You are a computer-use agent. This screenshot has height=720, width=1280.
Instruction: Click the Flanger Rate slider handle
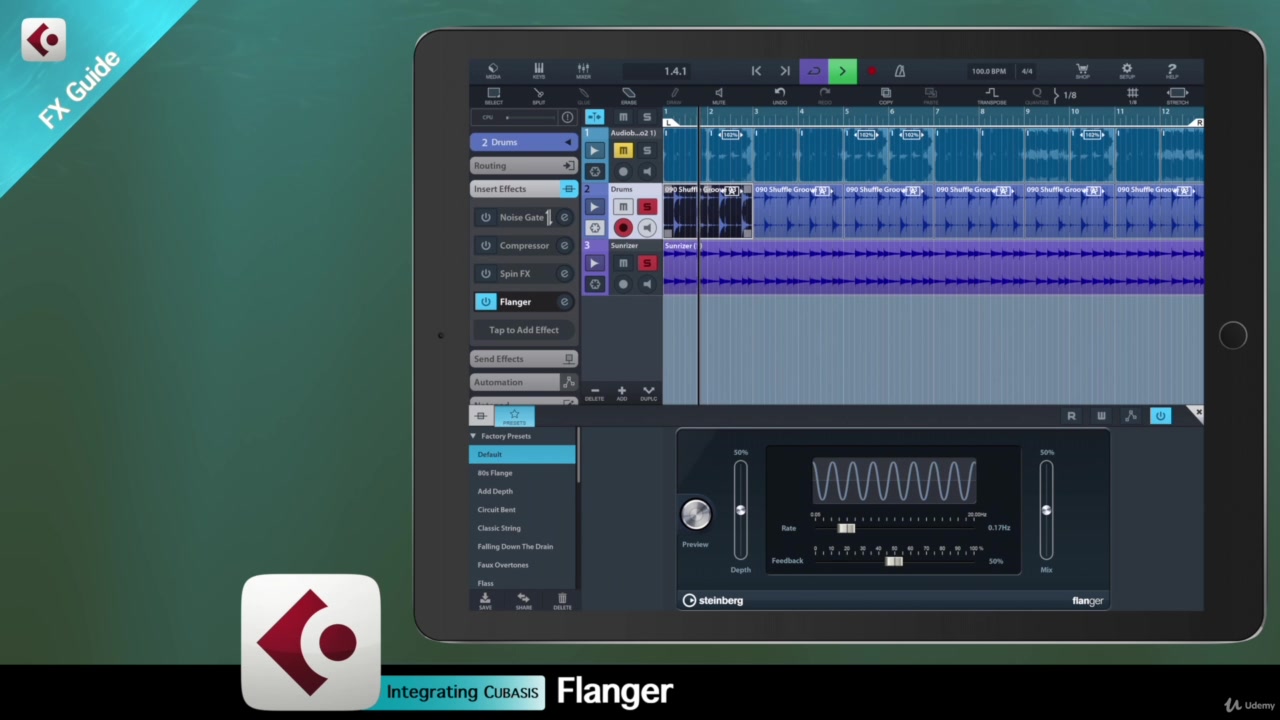click(x=846, y=528)
